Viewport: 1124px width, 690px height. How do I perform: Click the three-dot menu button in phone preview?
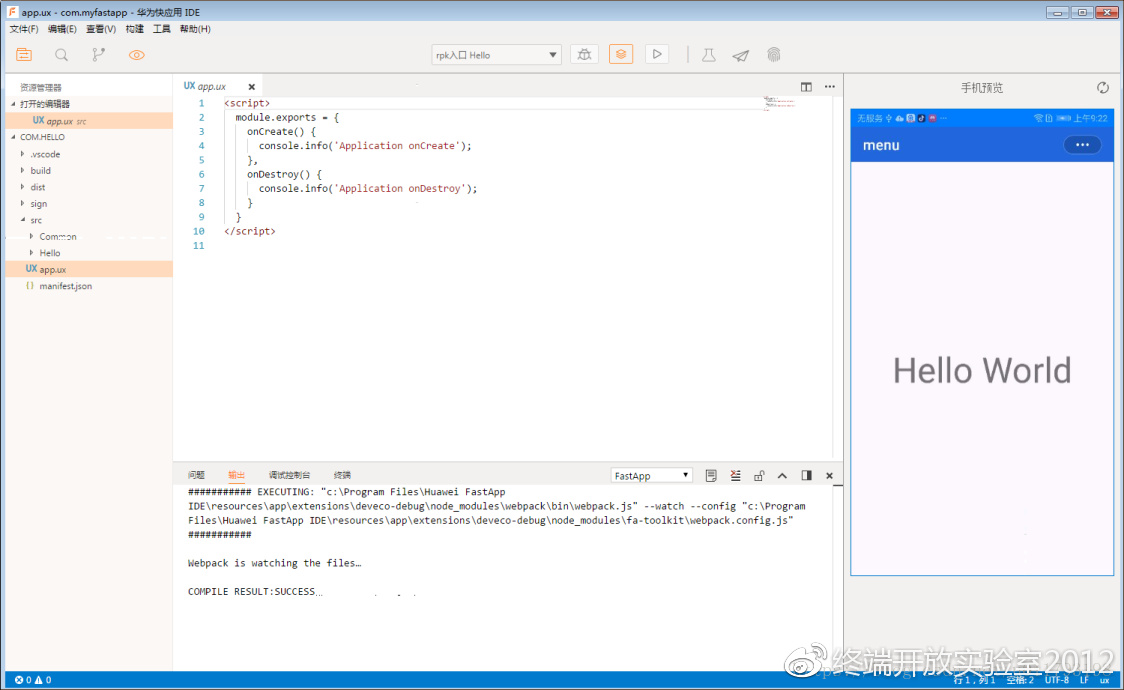tap(1081, 145)
